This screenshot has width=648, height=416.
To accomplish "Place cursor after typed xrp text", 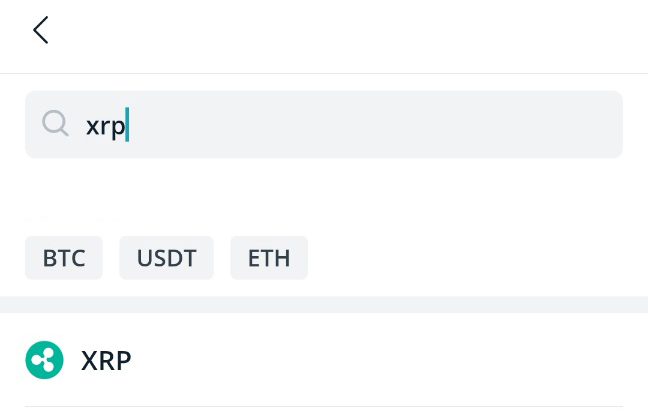I will tap(128, 125).
